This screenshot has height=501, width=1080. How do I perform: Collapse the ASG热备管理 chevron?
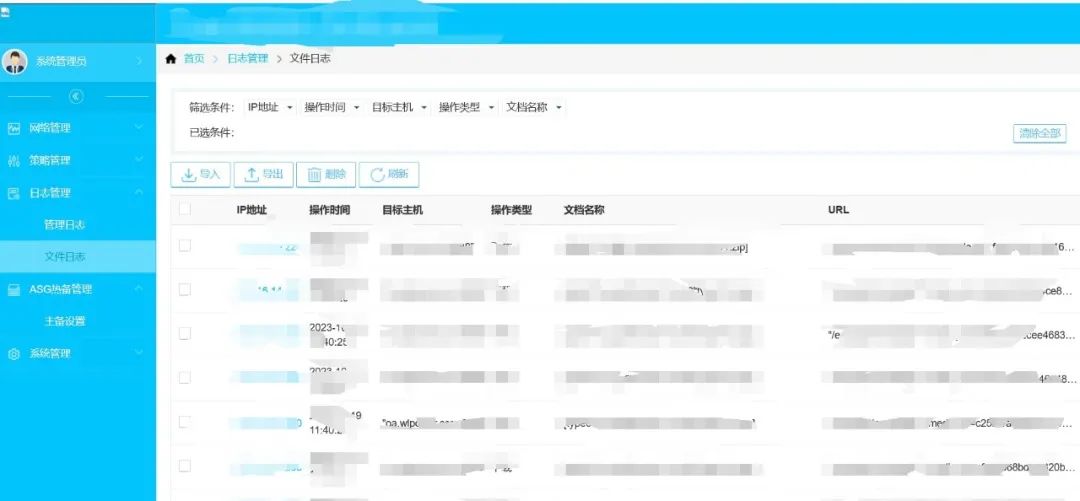139,289
